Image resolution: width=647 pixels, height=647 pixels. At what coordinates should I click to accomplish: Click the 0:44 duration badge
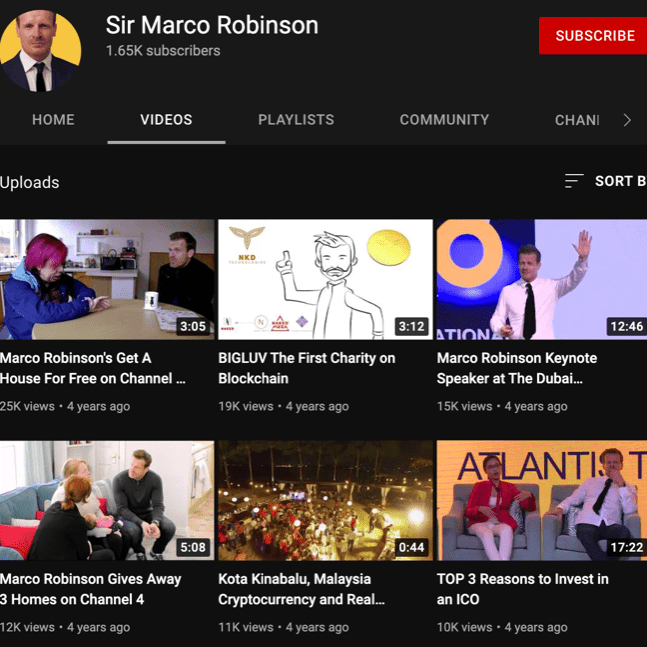(411, 547)
